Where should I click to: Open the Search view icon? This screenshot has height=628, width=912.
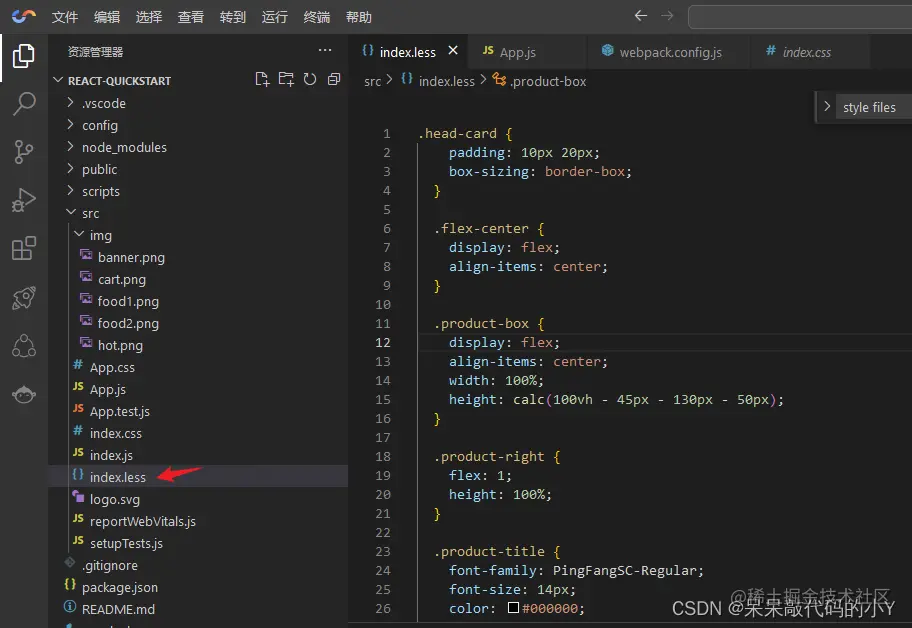(x=24, y=104)
